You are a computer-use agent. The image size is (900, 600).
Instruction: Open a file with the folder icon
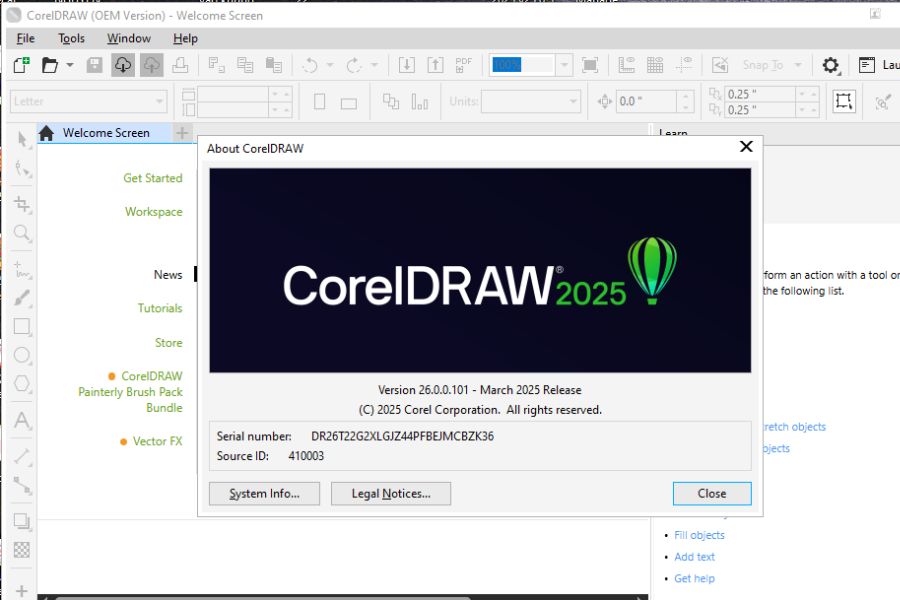pyautogui.click(x=50, y=65)
